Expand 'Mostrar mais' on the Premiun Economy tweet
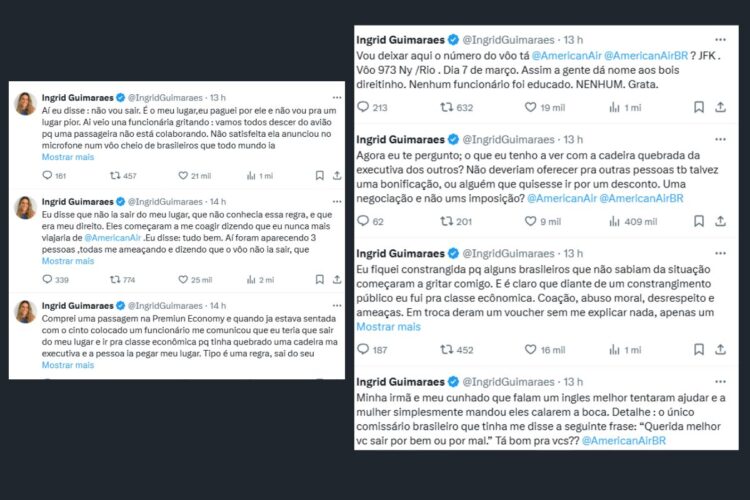This screenshot has height=500, width=750. 68,365
